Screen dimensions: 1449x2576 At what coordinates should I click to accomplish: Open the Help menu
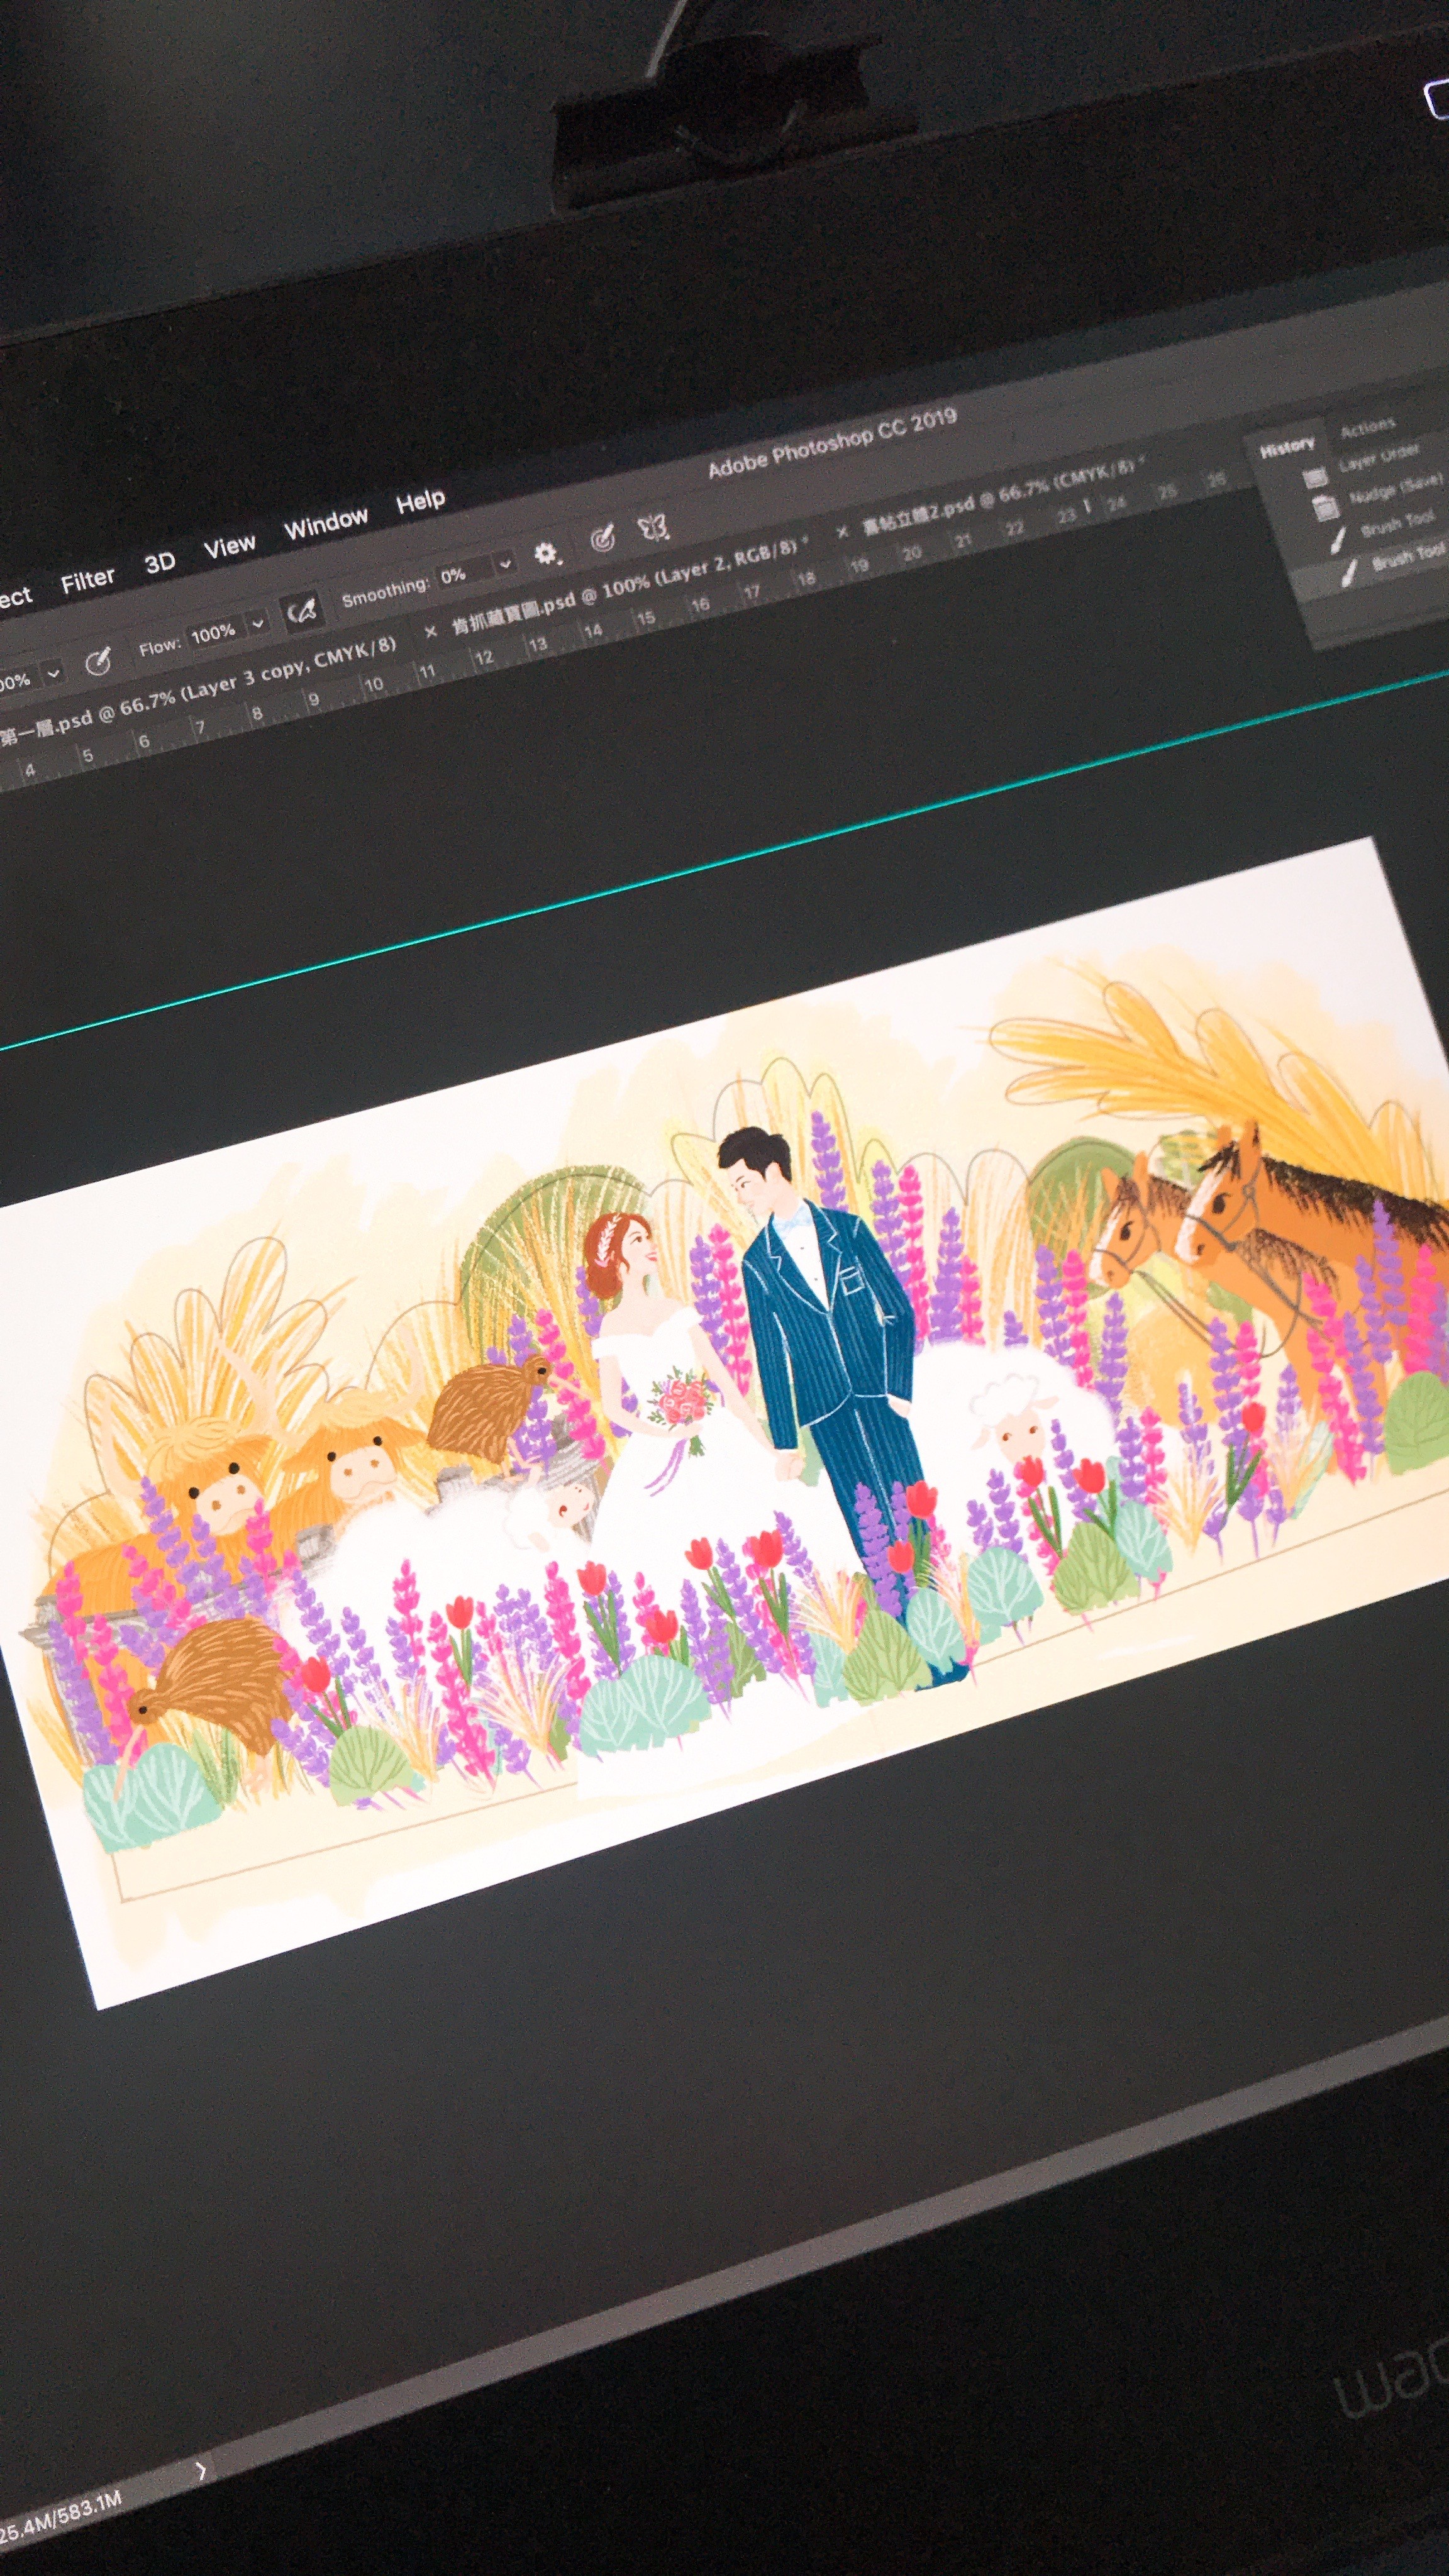[x=420, y=501]
